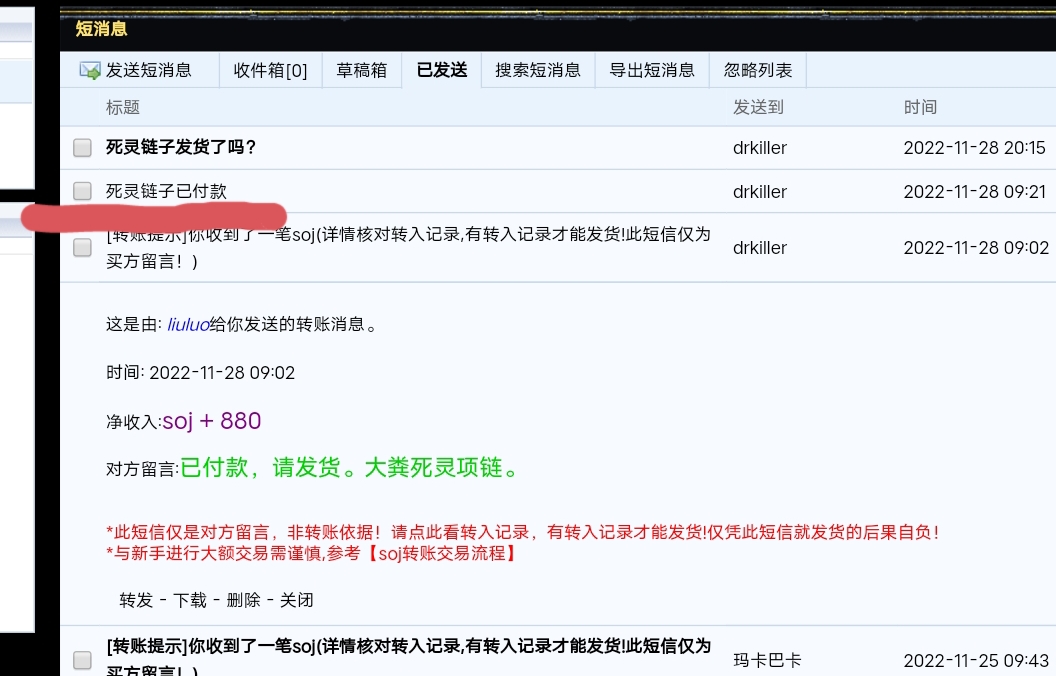This screenshot has width=1056, height=676.
Task: Toggle checkbox of the 09:02 drkiller transfer message
Action: (83, 248)
